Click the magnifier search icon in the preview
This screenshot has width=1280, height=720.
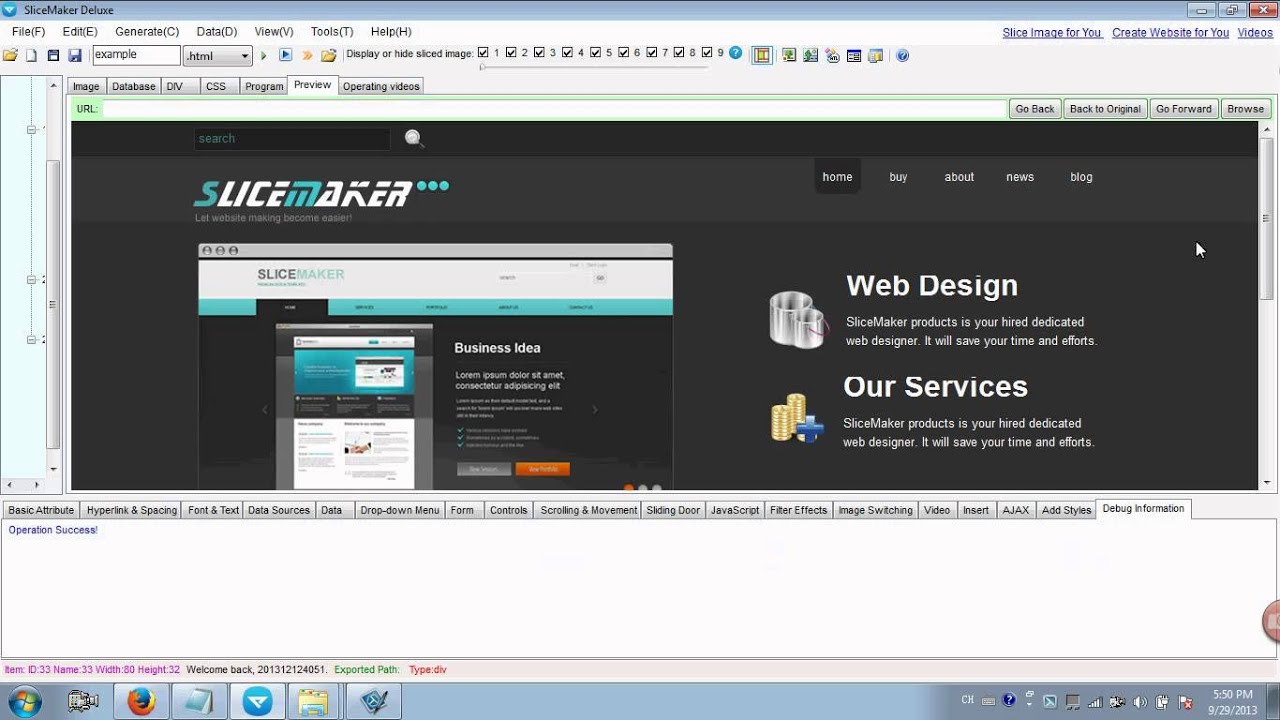(414, 138)
